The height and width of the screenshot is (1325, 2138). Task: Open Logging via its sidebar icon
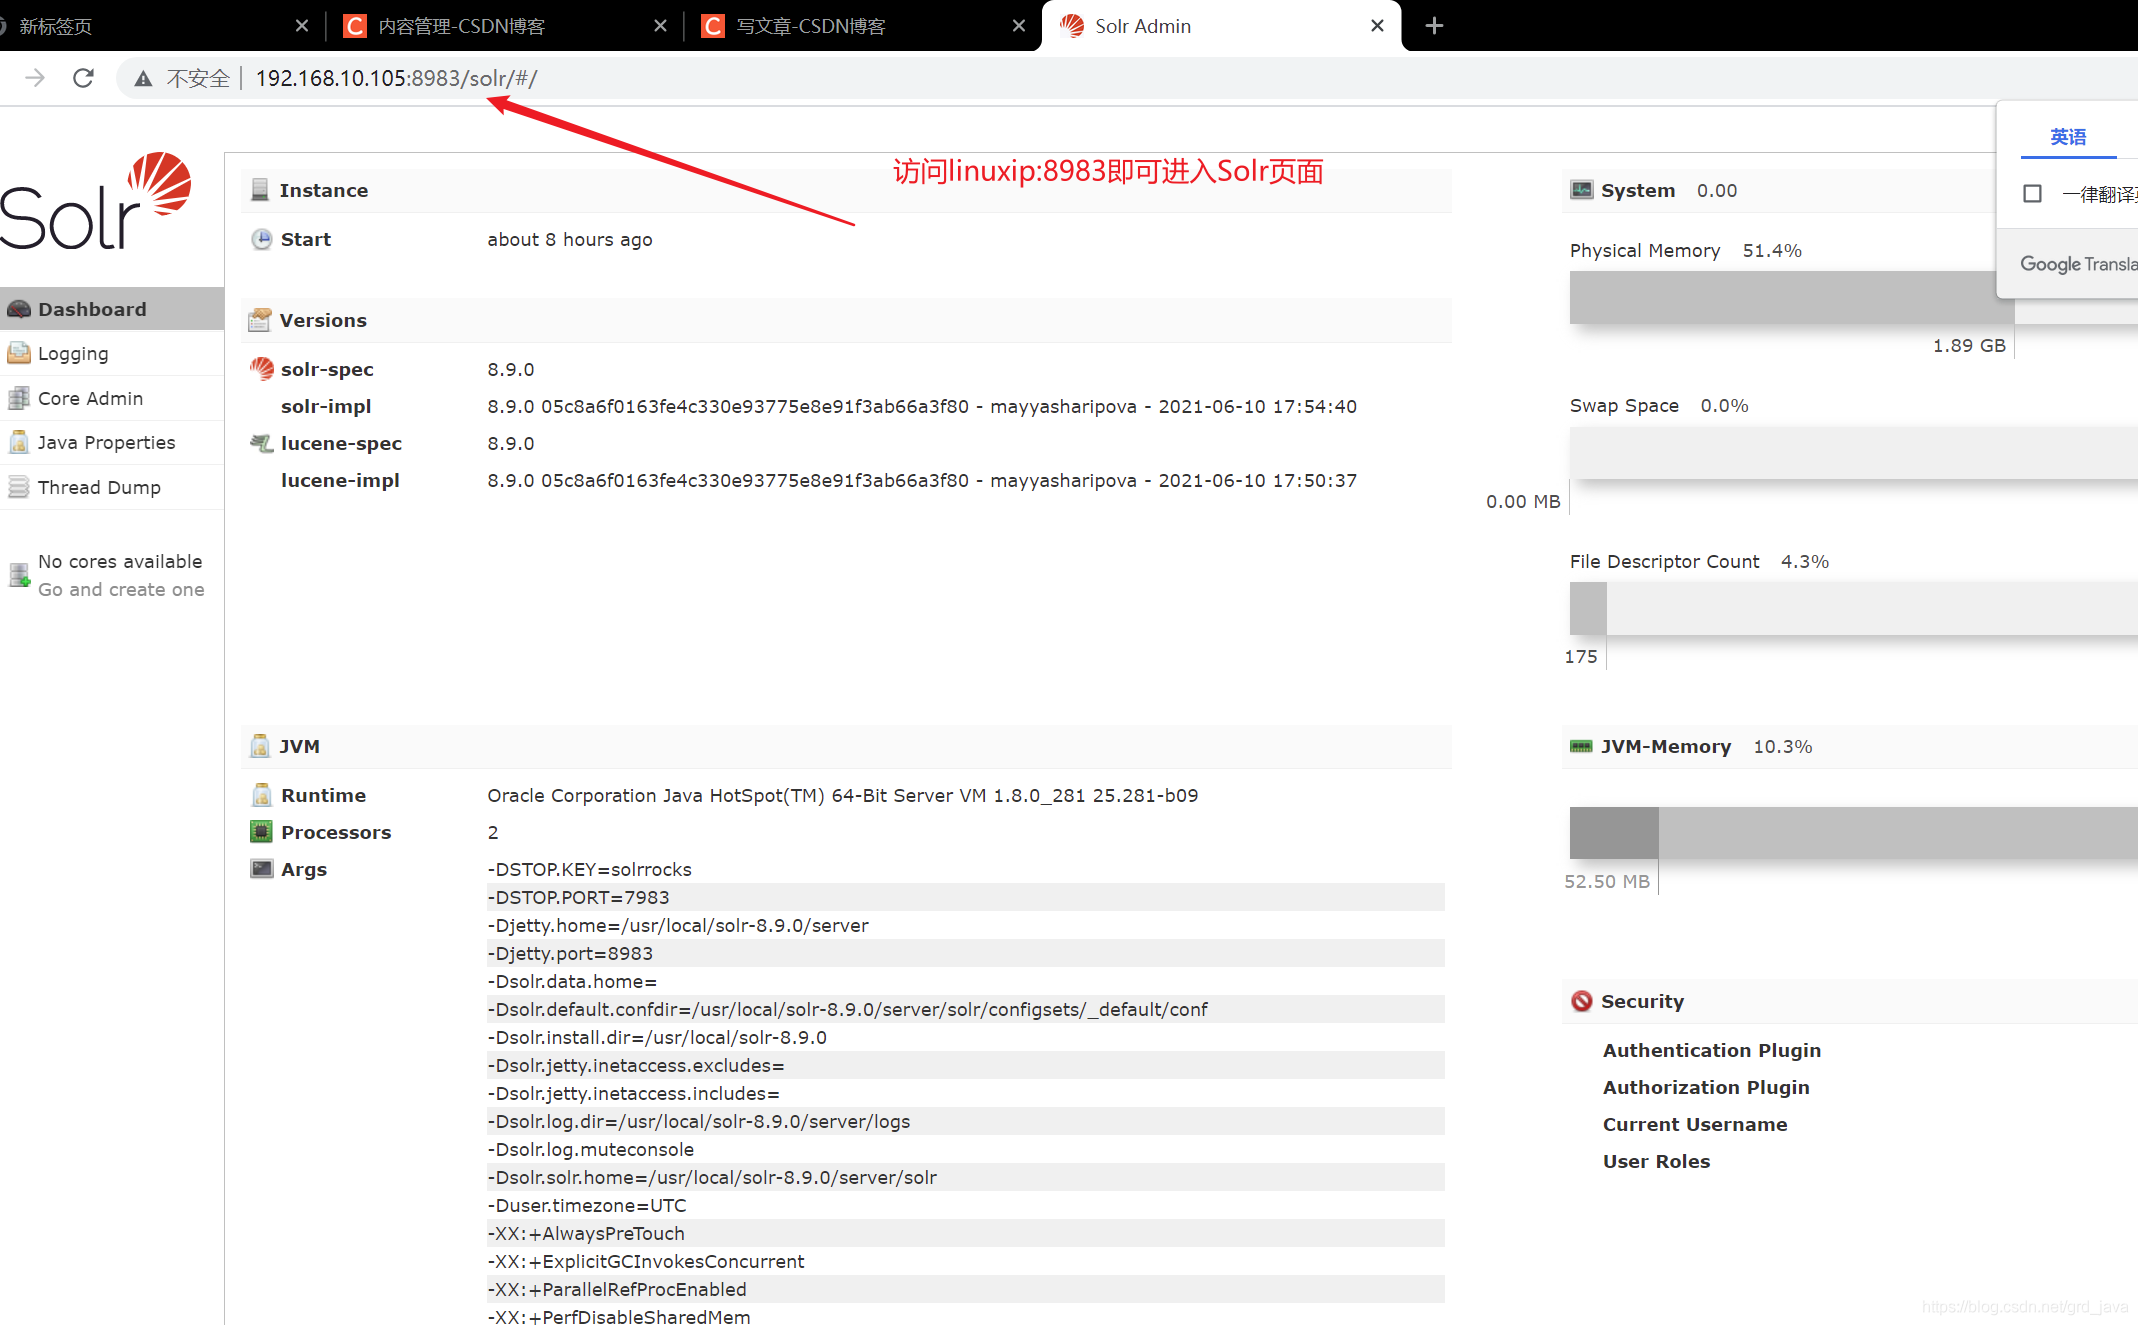coord(19,353)
